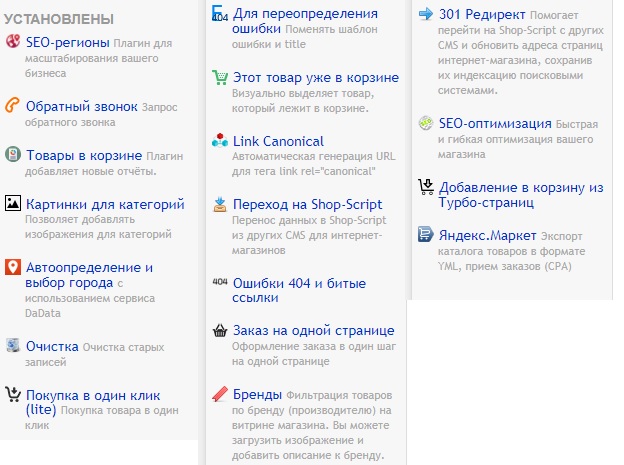Open the SEO-регионы plugin link
The height and width of the screenshot is (465, 624).
point(68,42)
